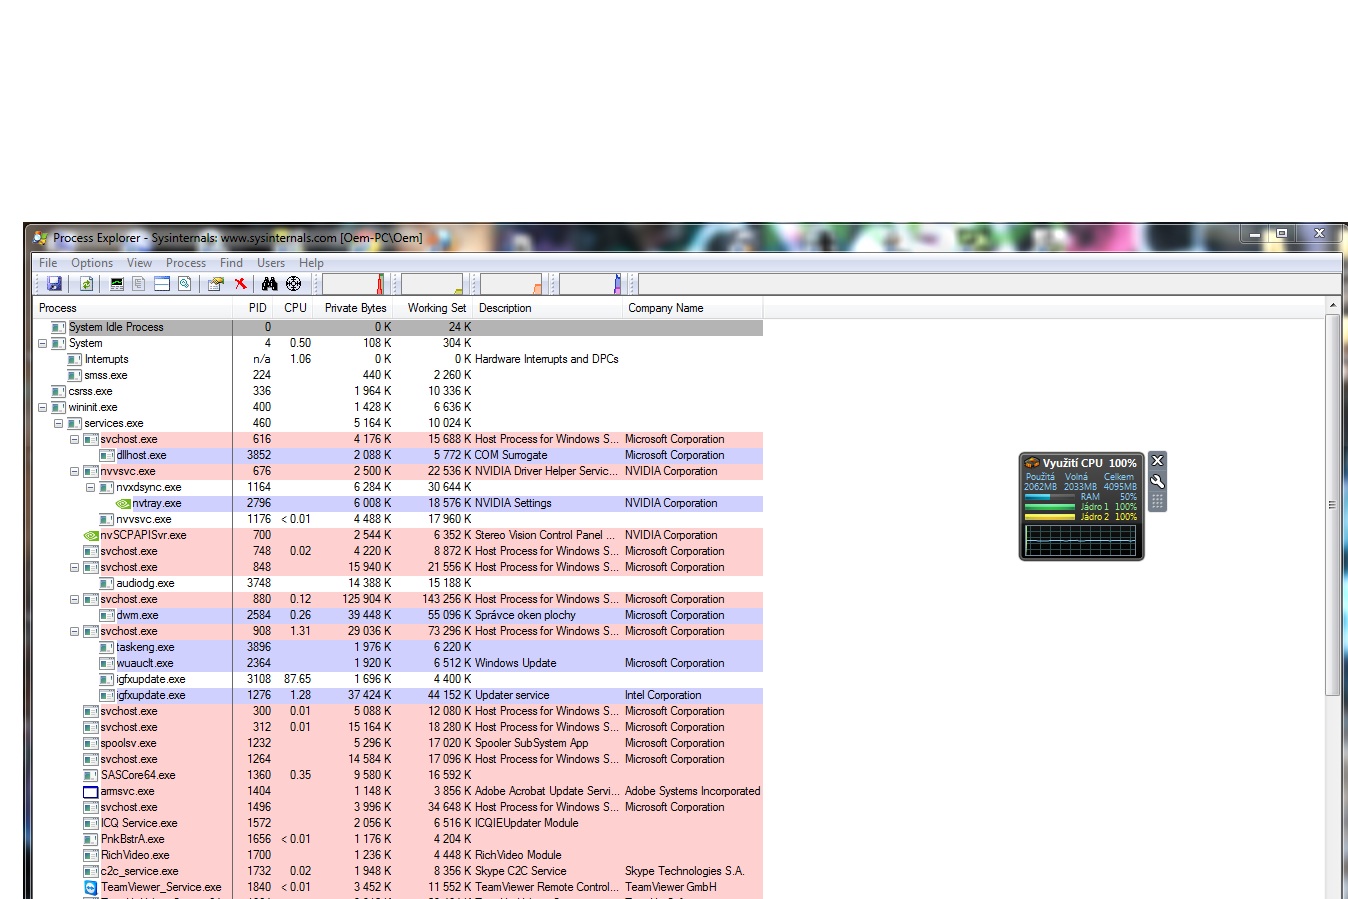Screen dimensions: 1348x899
Task: Click the NVIDIA icon beside nvSCPAPISvr.exe
Action: point(91,535)
